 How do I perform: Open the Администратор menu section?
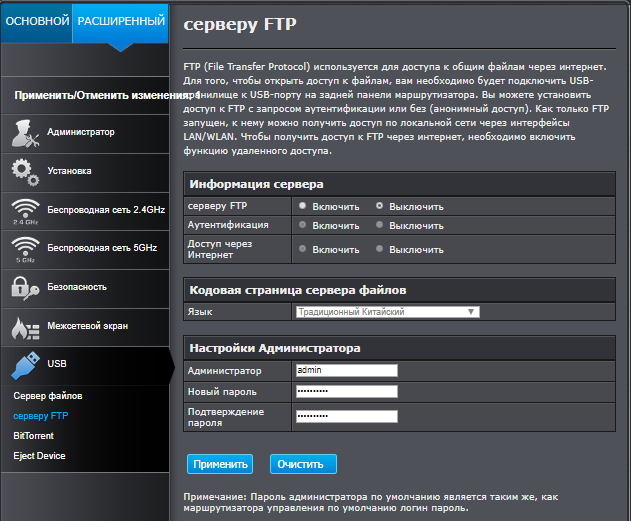tap(85, 134)
